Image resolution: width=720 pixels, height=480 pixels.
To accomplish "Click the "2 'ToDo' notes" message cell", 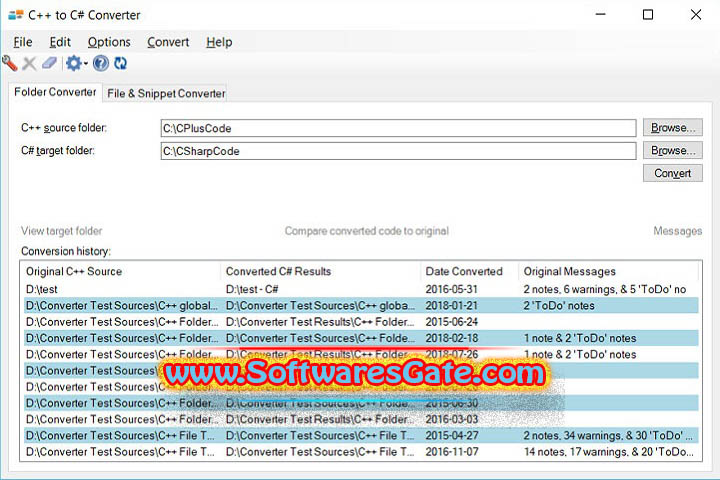I will [559, 305].
